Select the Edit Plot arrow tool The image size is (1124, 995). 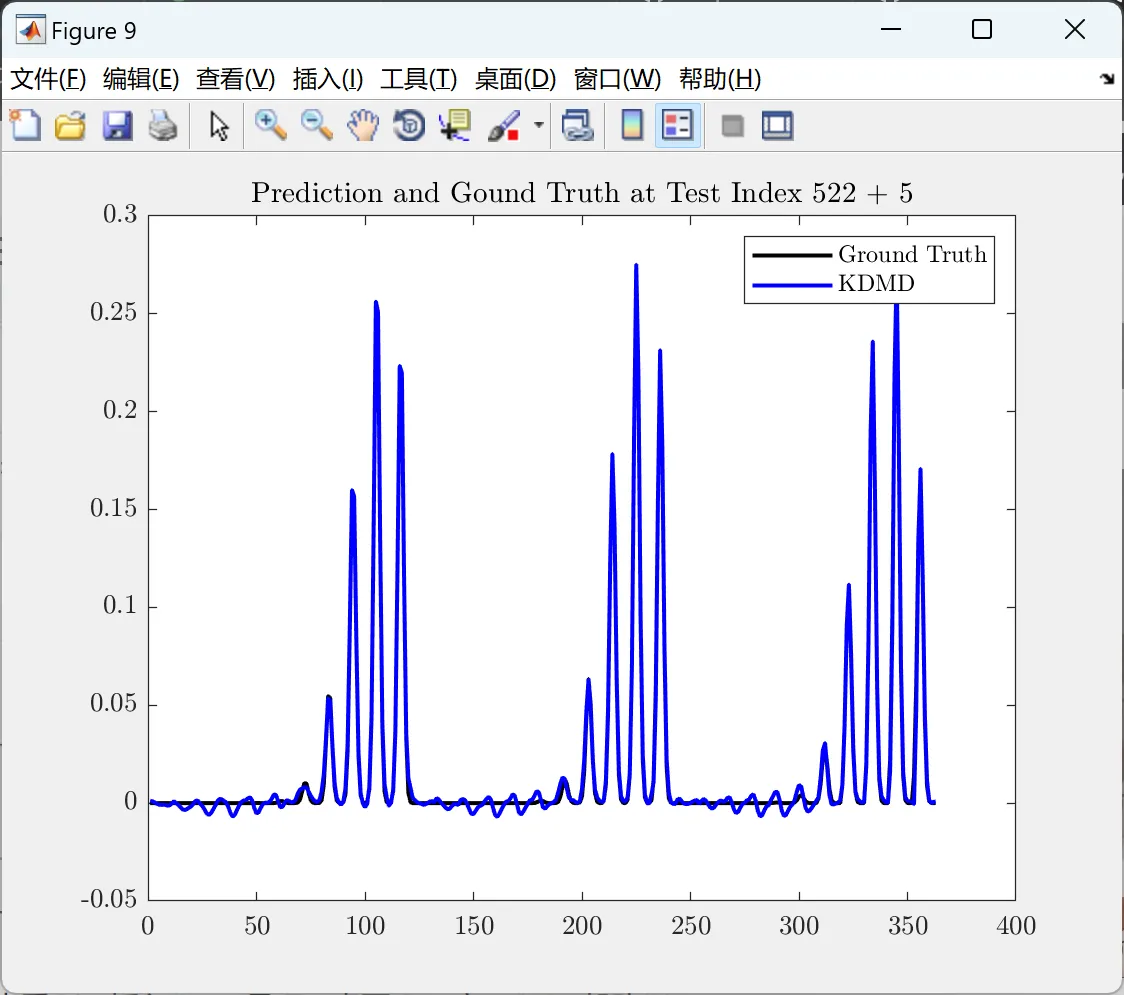click(219, 125)
